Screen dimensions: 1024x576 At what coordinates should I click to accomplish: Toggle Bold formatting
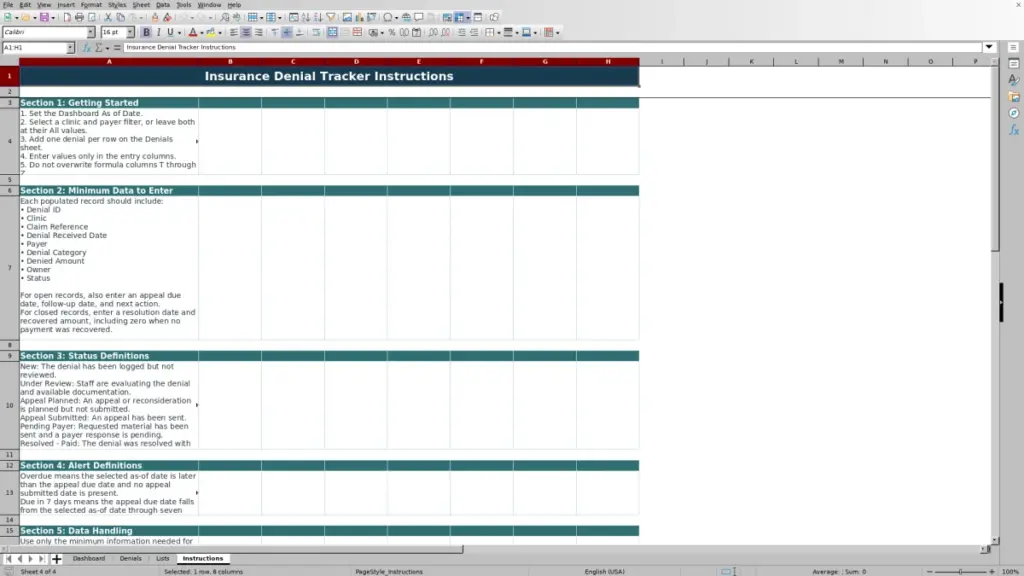click(x=146, y=32)
